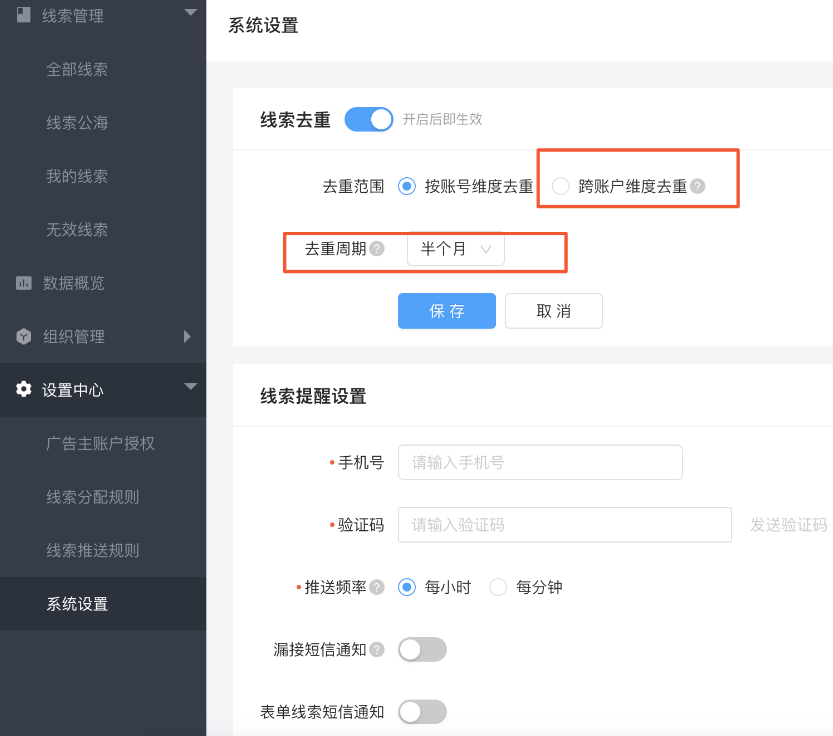This screenshot has width=833, height=736.
Task: Click the 线索管理 sidebar icon
Action: [x=23, y=15]
